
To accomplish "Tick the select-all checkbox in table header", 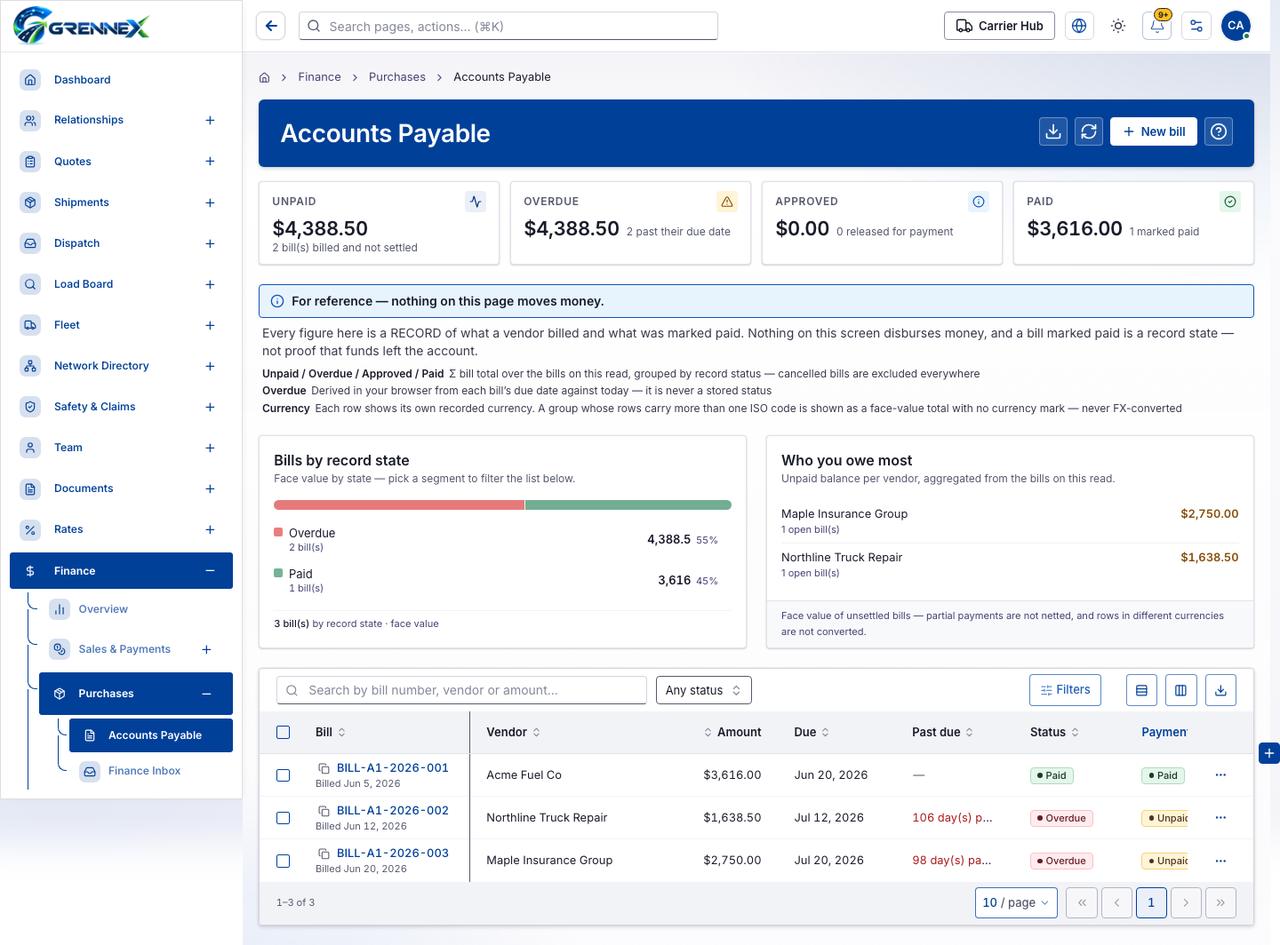I will [283, 732].
